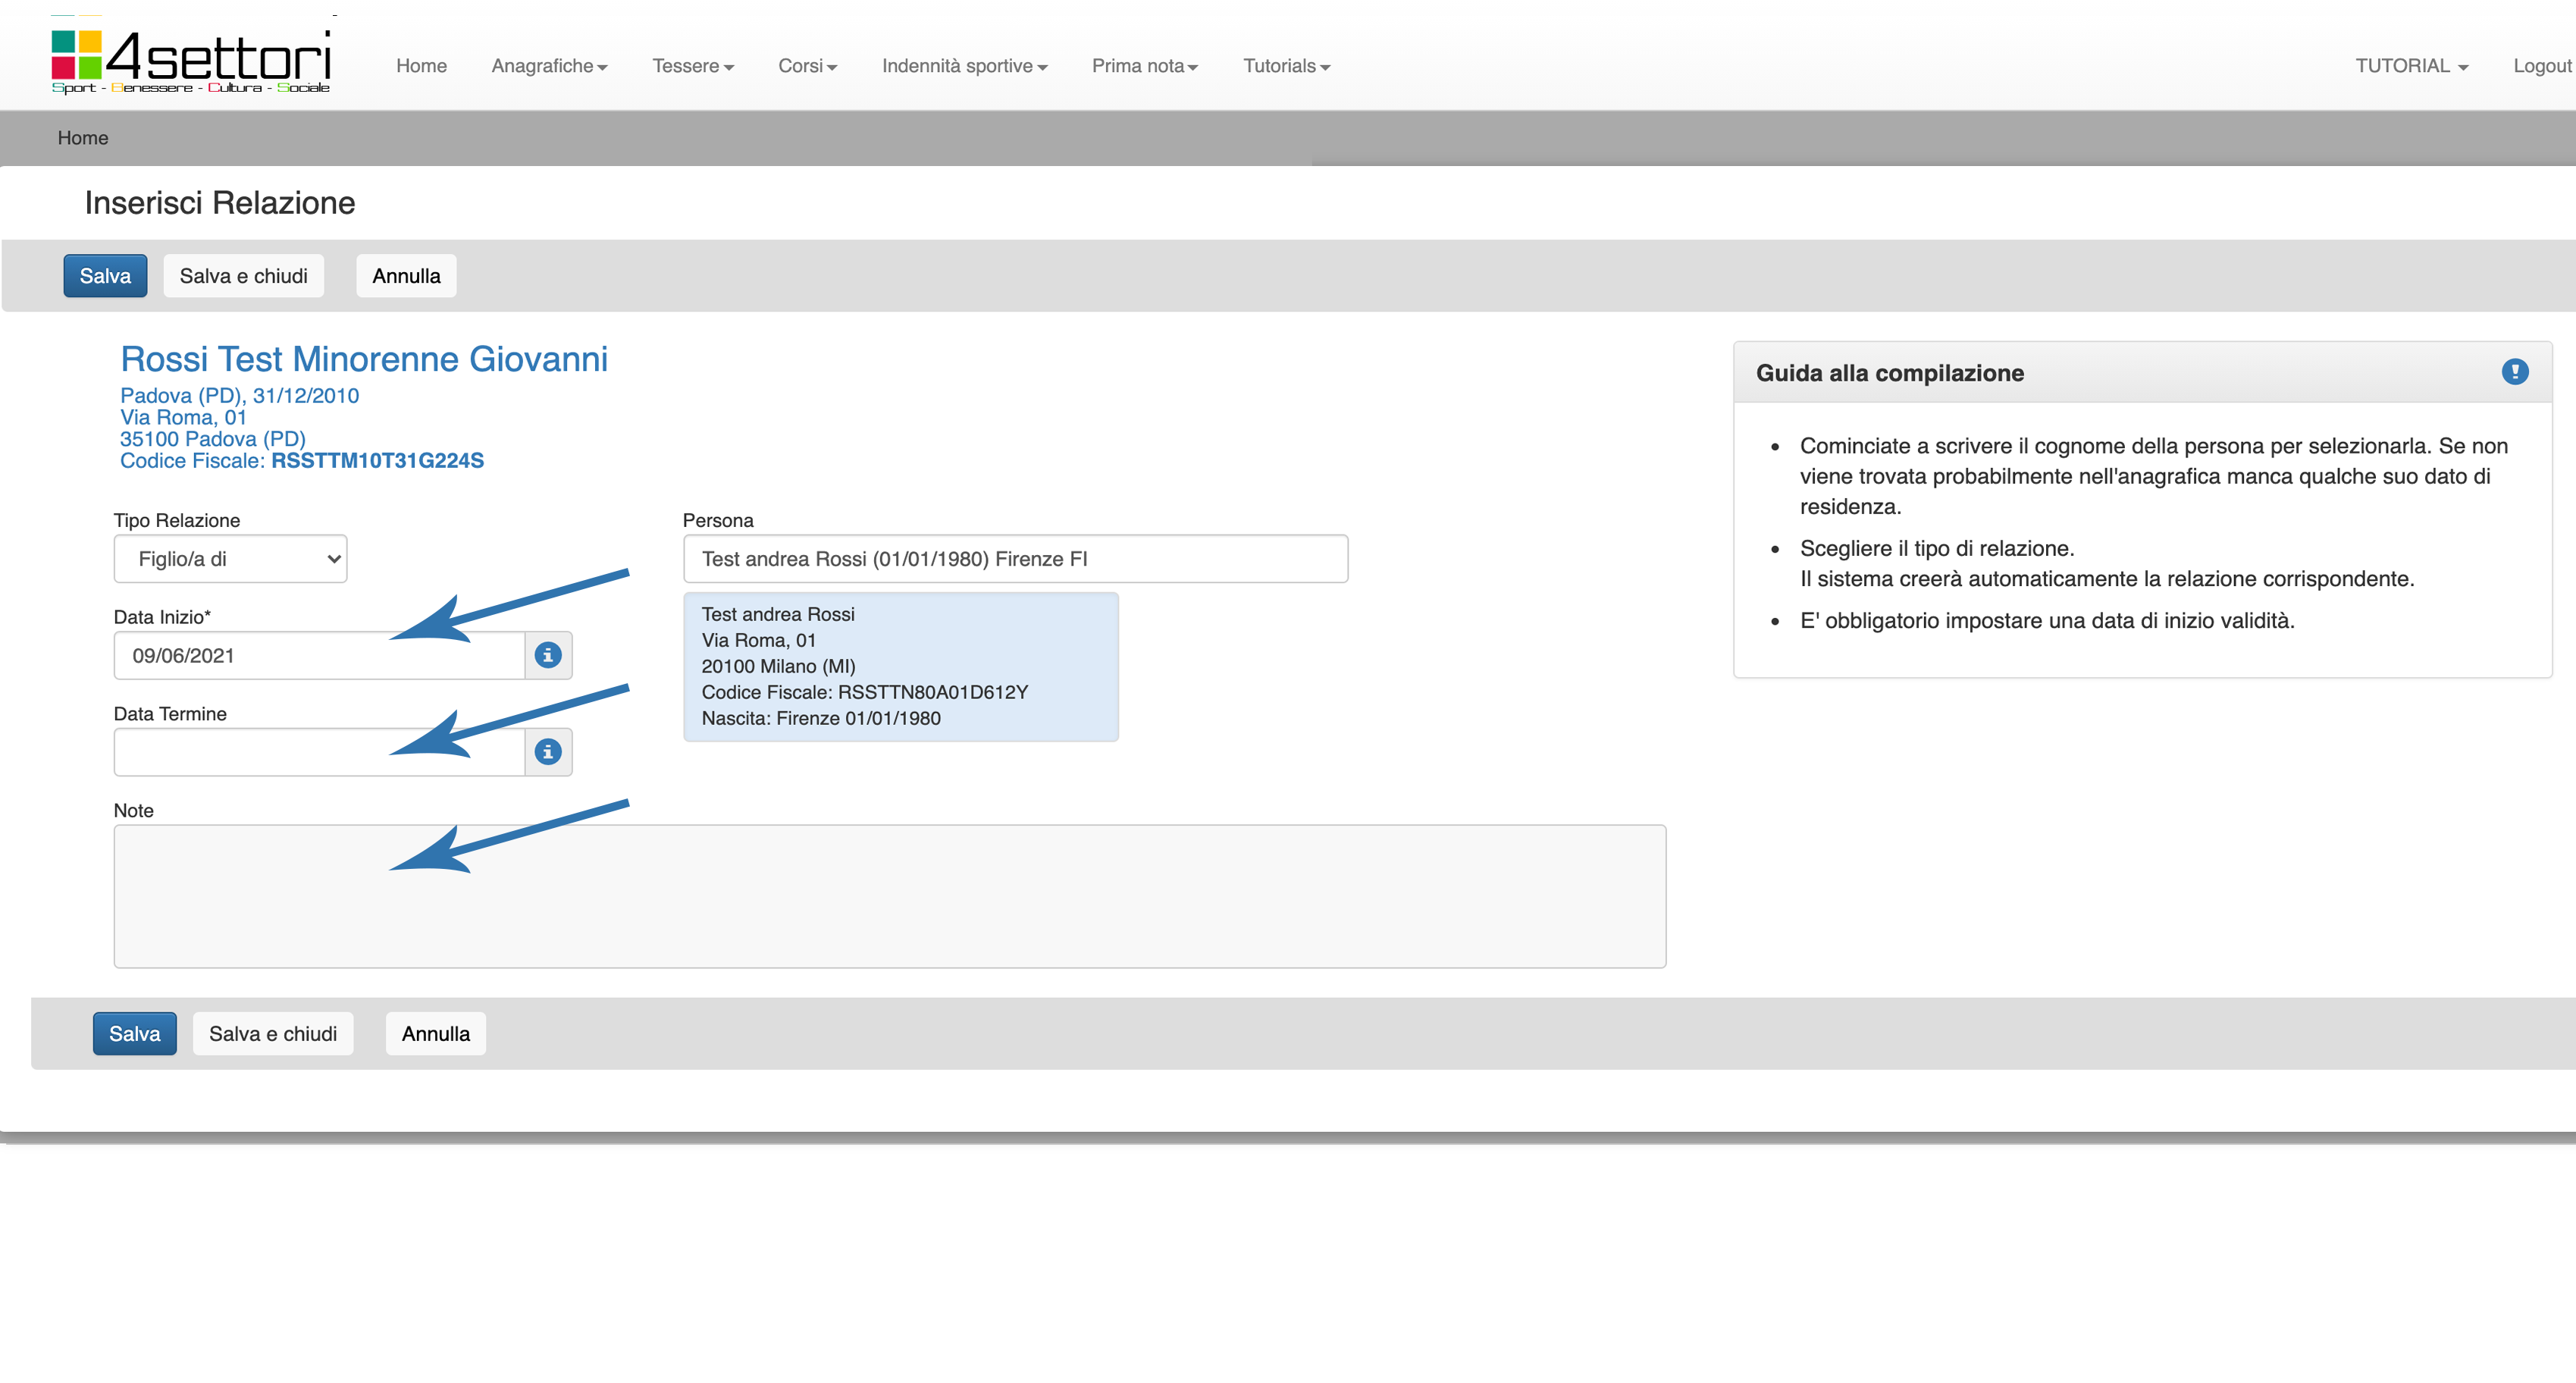Click exclamation icon in Guida alla compilazione
2576x1383 pixels.
2514,372
